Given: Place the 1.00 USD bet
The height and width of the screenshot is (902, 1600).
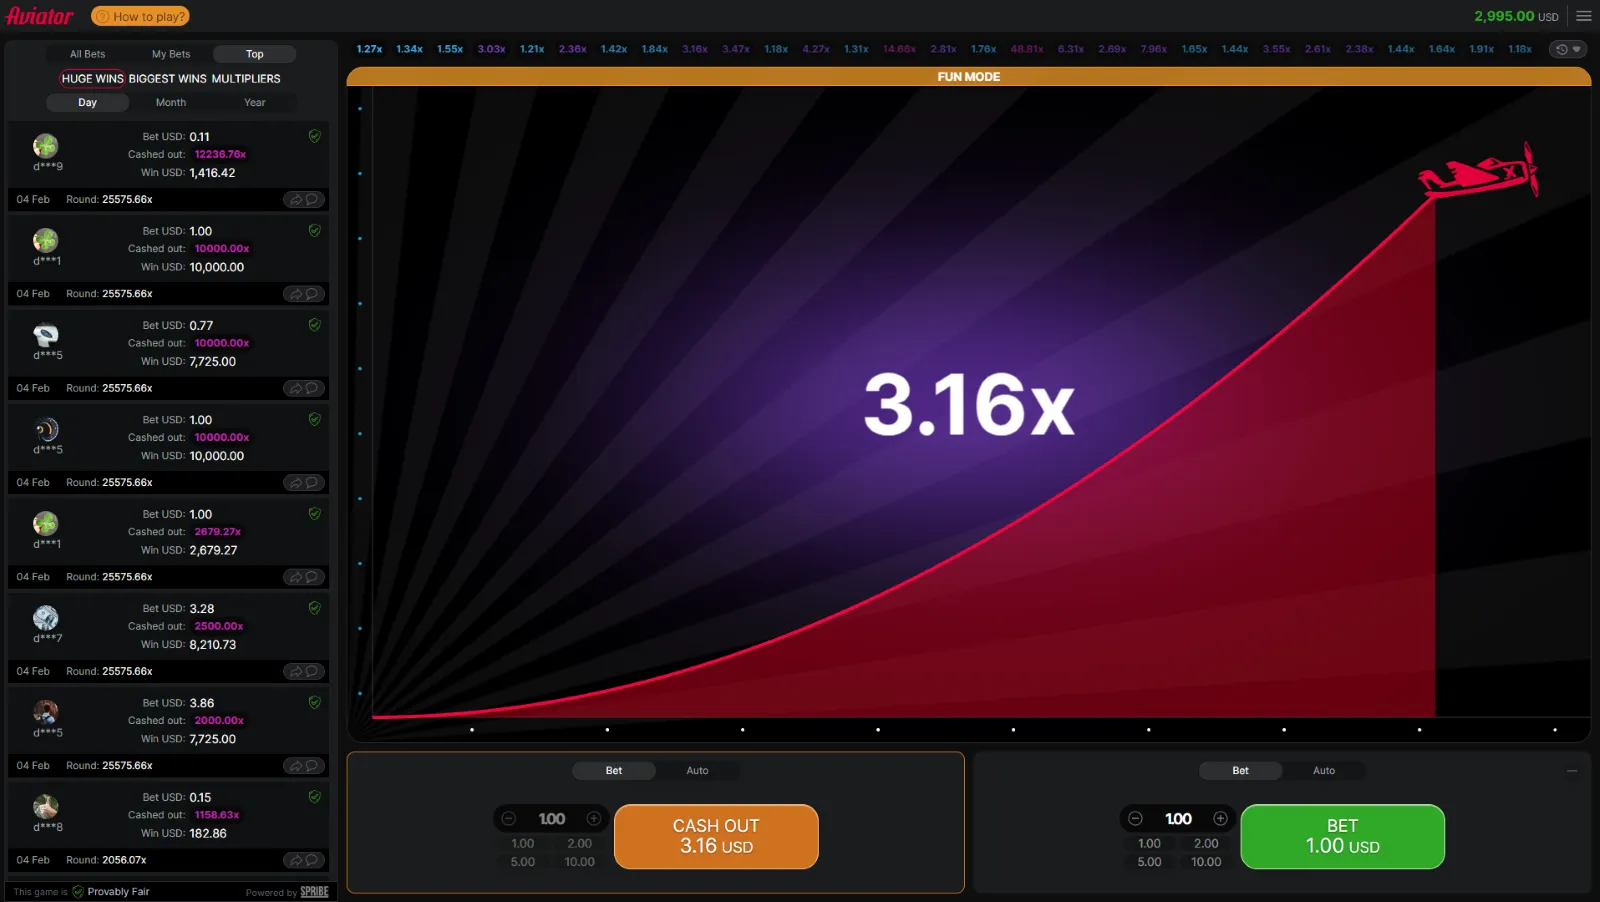Looking at the screenshot, I should tap(1342, 836).
